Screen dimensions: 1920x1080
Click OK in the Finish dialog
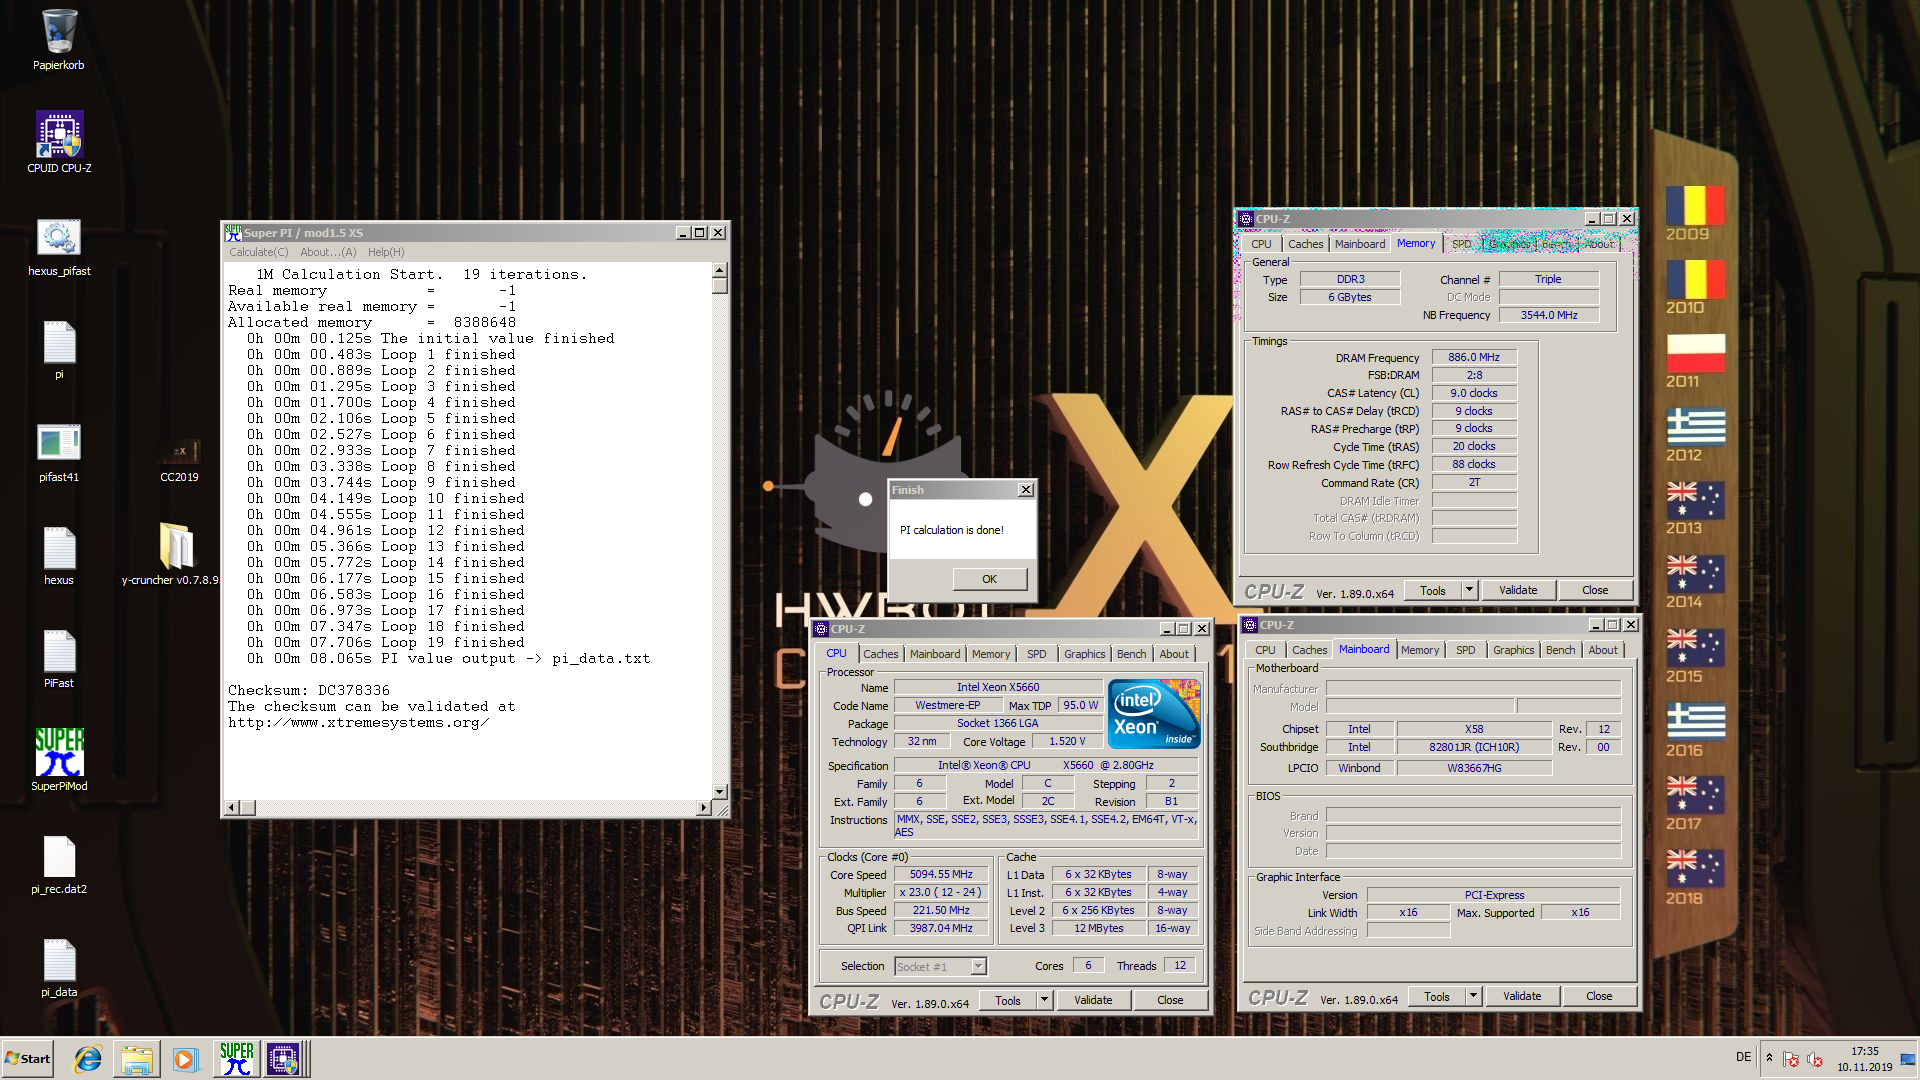pyautogui.click(x=989, y=579)
